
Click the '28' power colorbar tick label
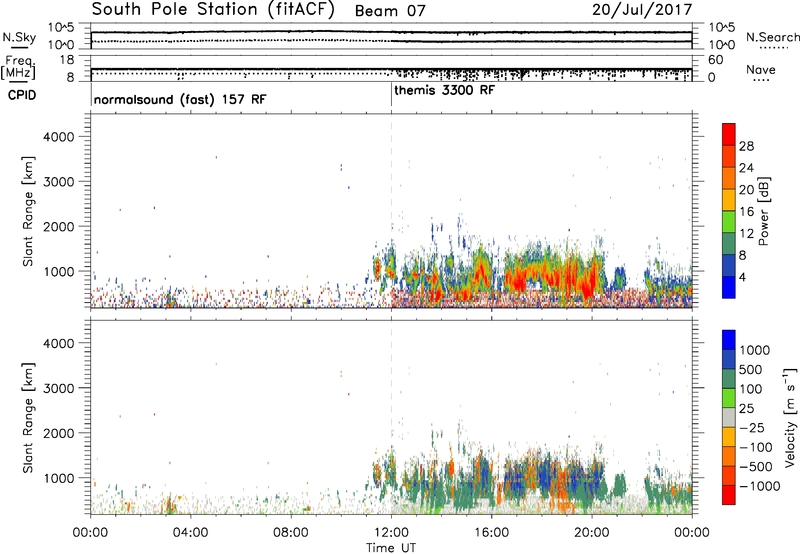746,146
